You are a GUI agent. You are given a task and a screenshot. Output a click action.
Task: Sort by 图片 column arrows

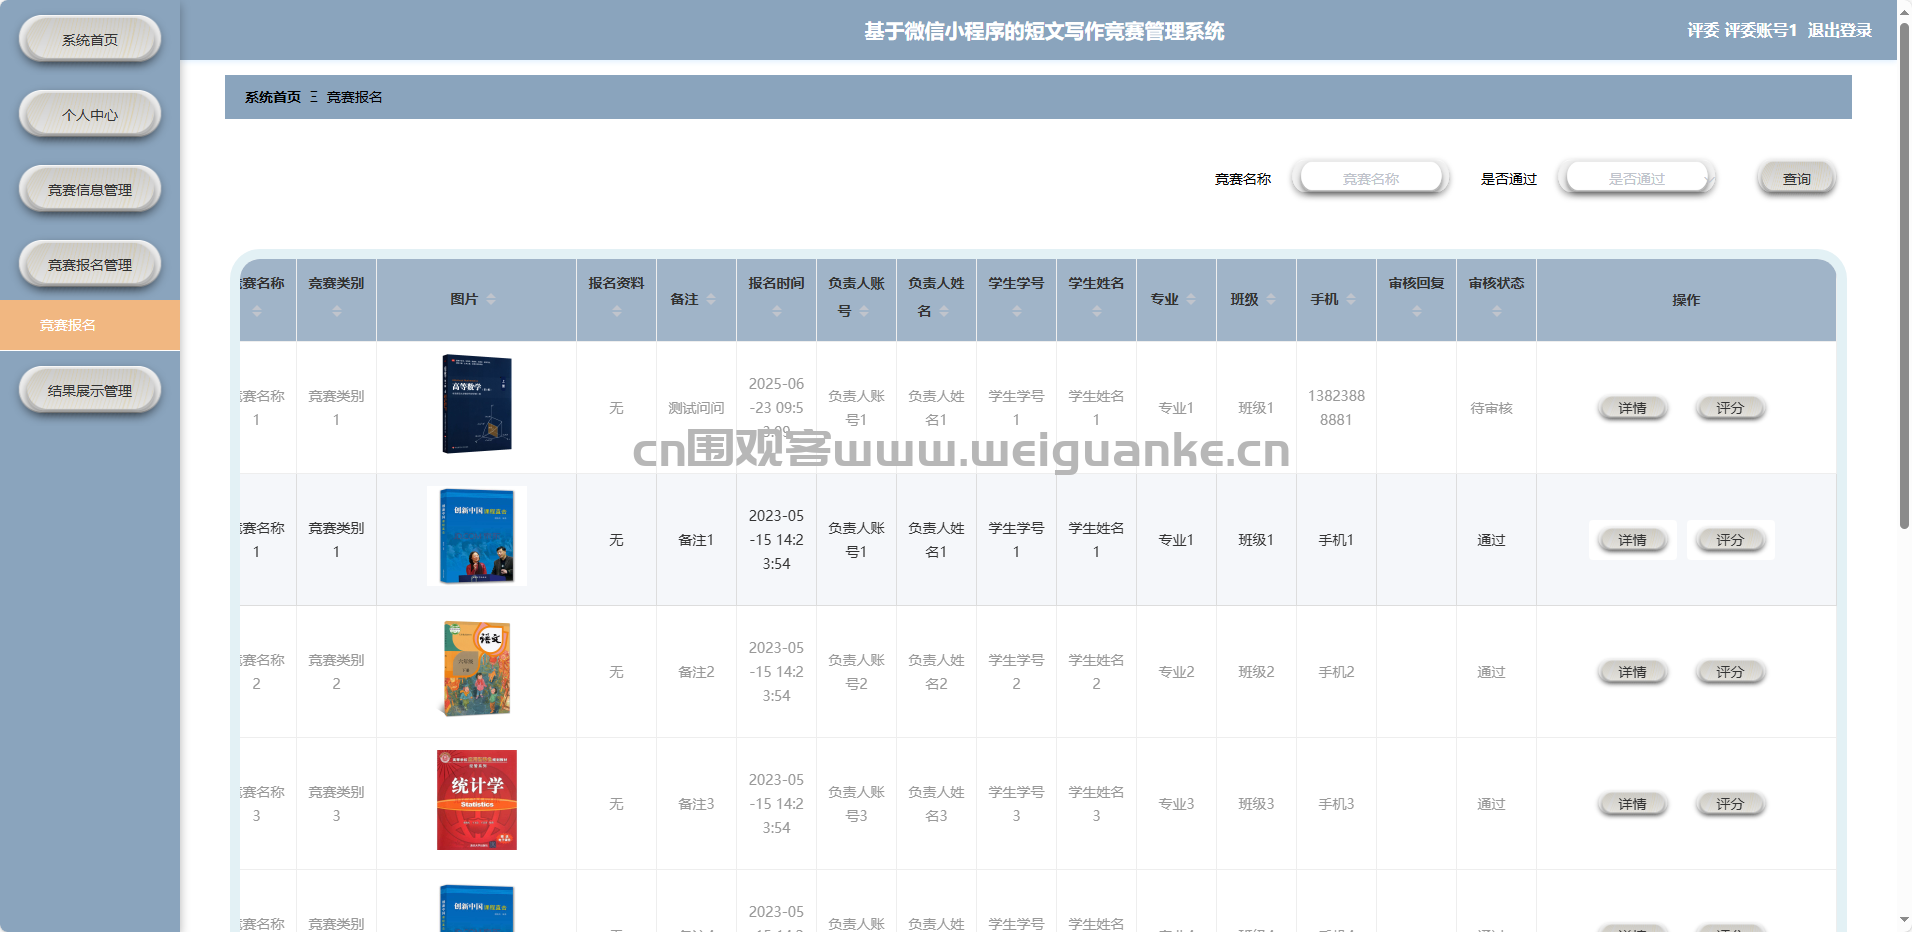point(490,299)
